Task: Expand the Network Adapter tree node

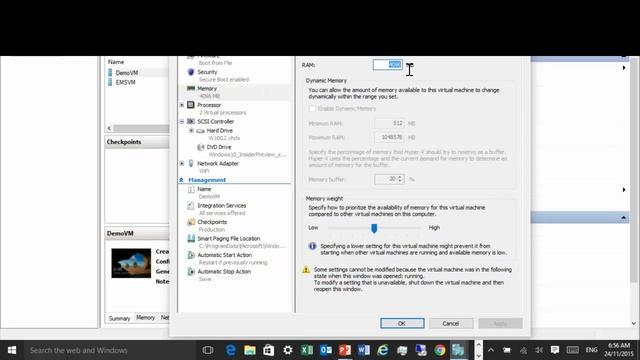Action: point(182,163)
